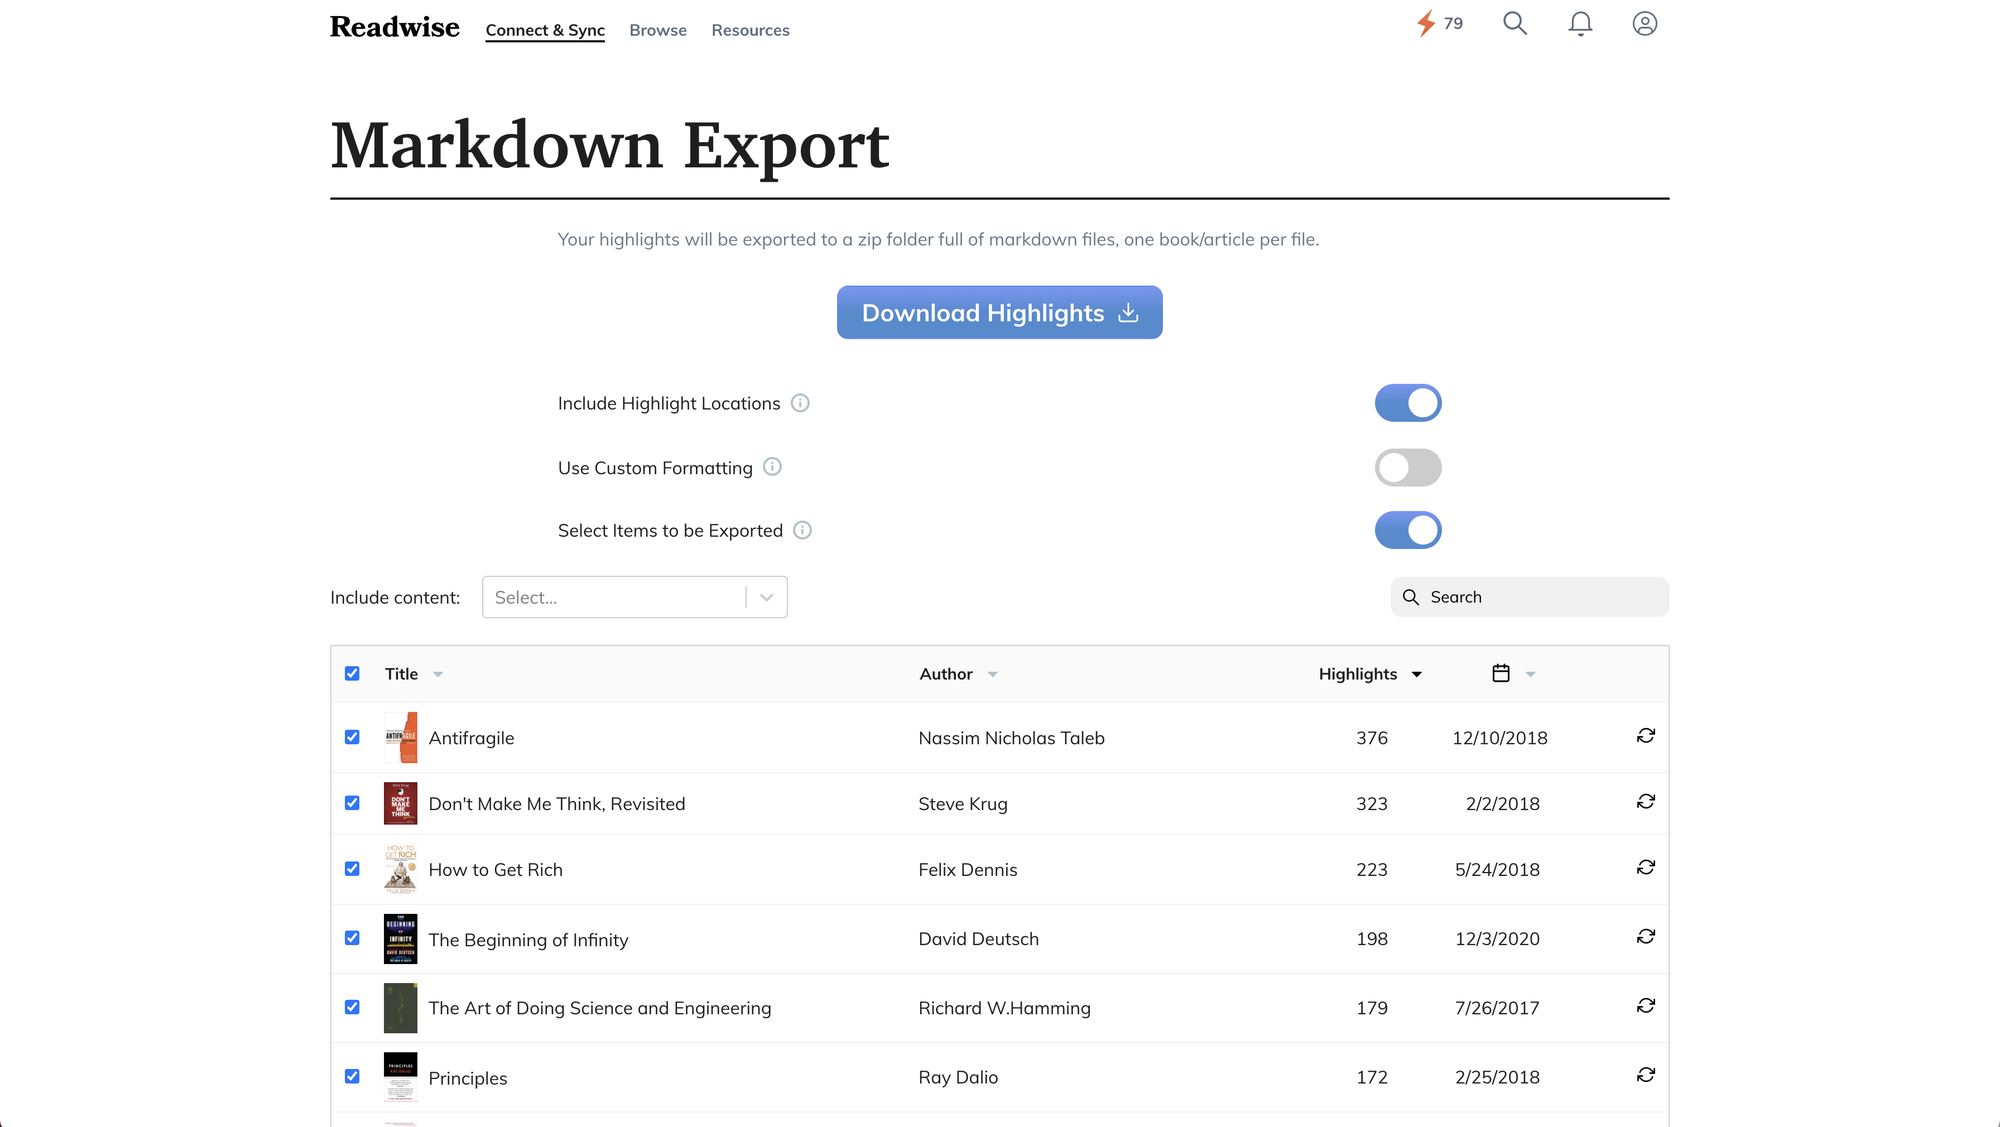Screen dimensions: 2000x1127
Task: Click Richard W.Hamming author cell
Action: pyautogui.click(x=1004, y=1008)
